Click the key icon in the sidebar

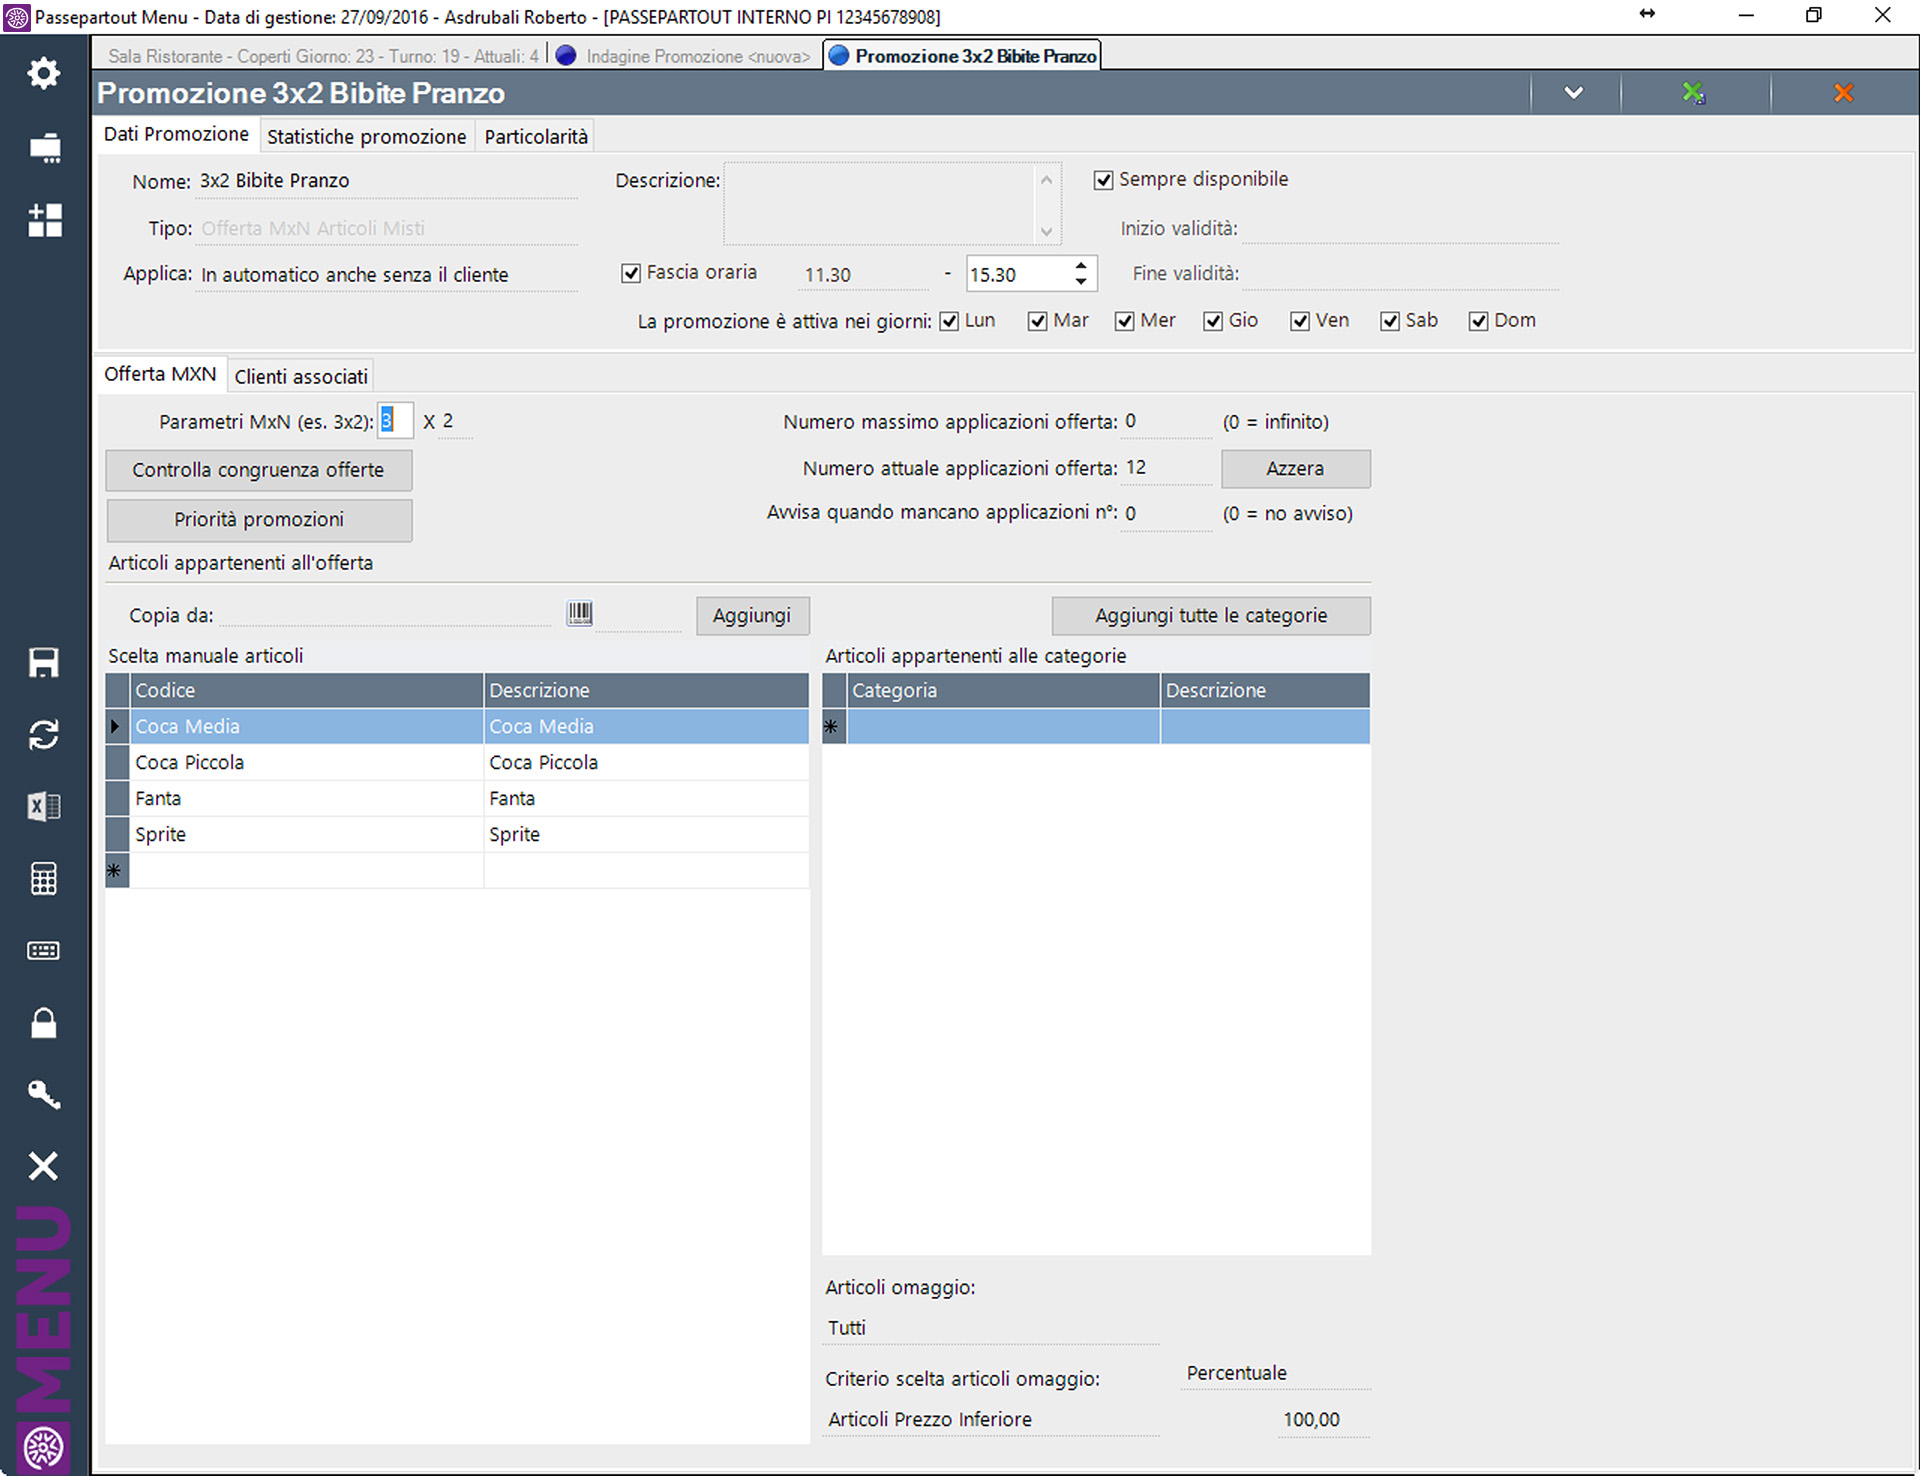(43, 1094)
